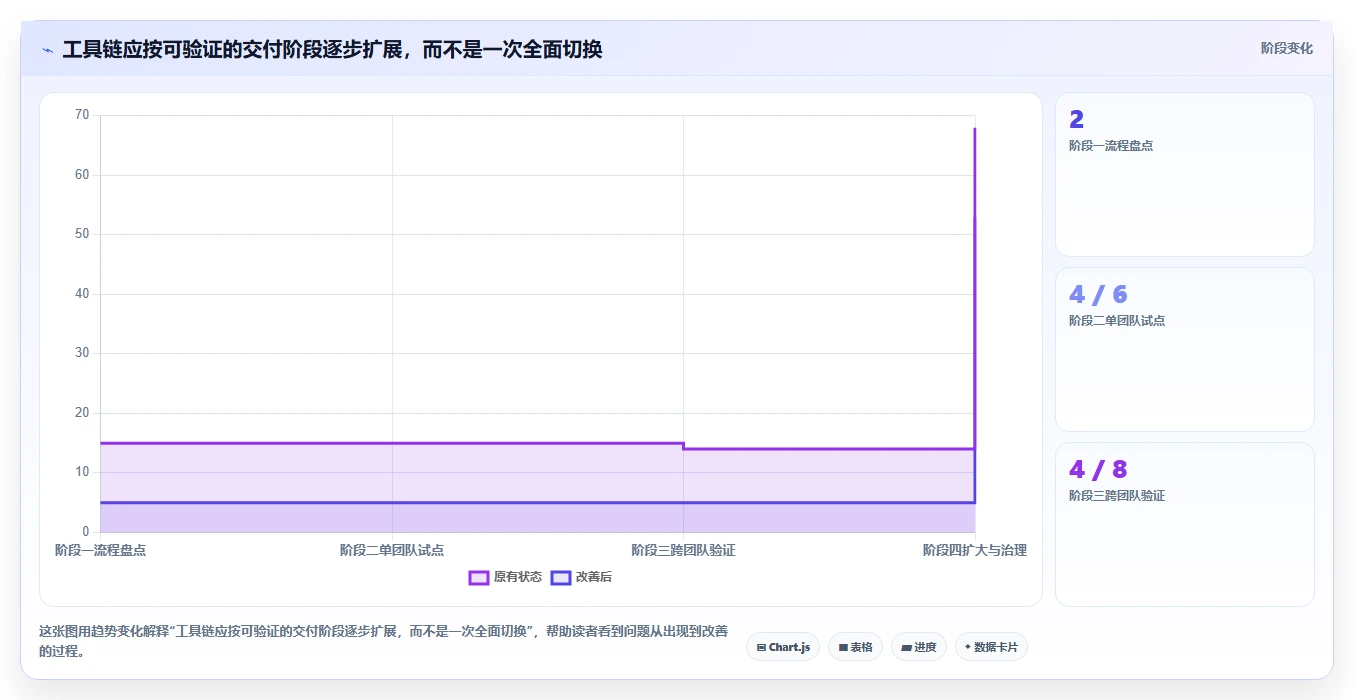Click the Chart.js tag chip

coord(783,647)
